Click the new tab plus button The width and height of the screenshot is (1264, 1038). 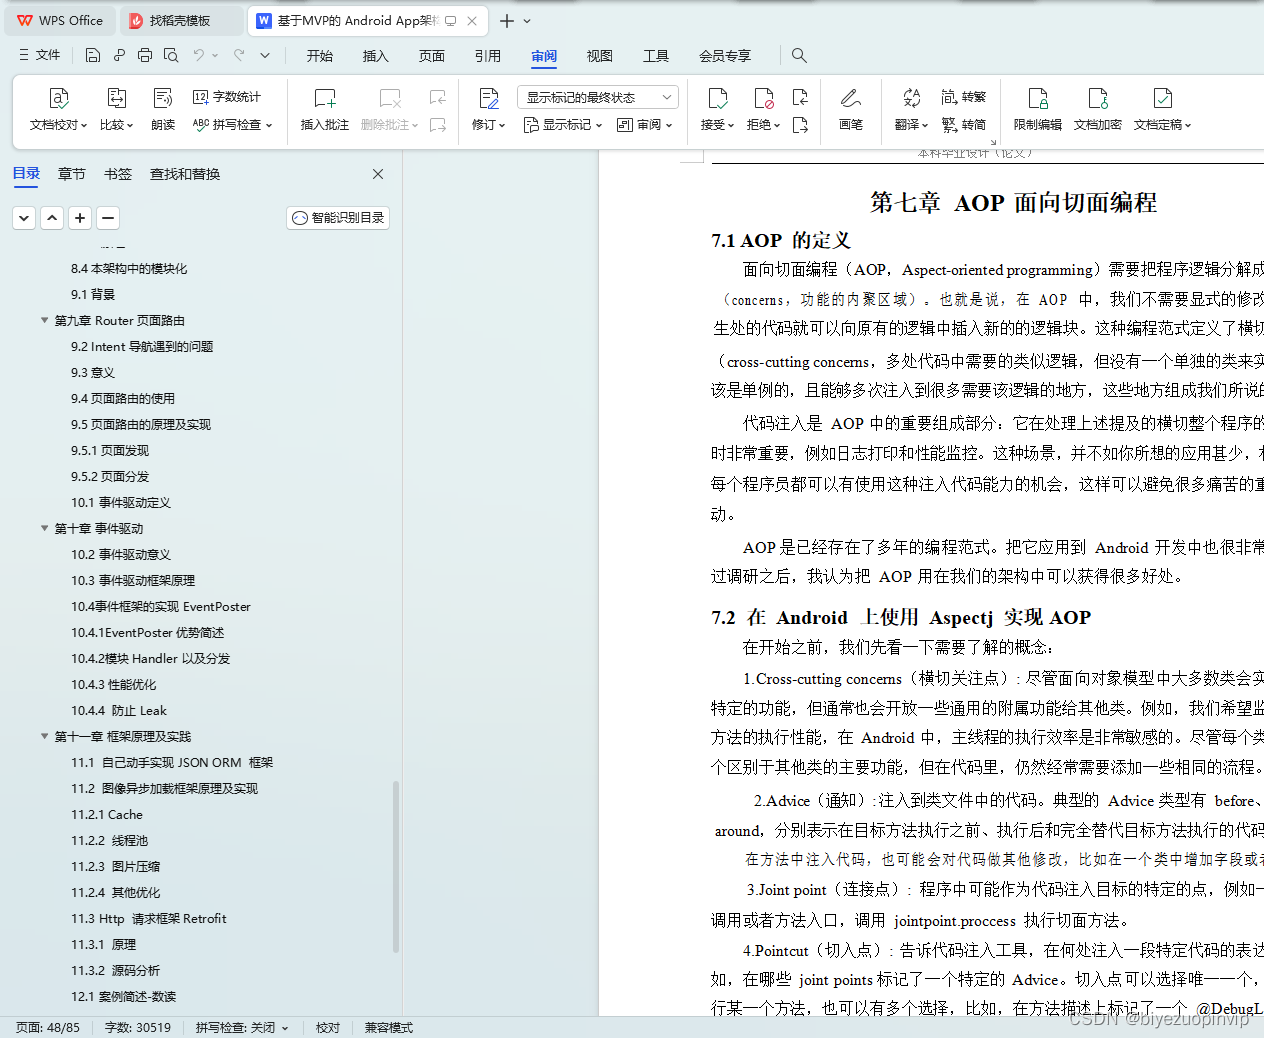507,21
